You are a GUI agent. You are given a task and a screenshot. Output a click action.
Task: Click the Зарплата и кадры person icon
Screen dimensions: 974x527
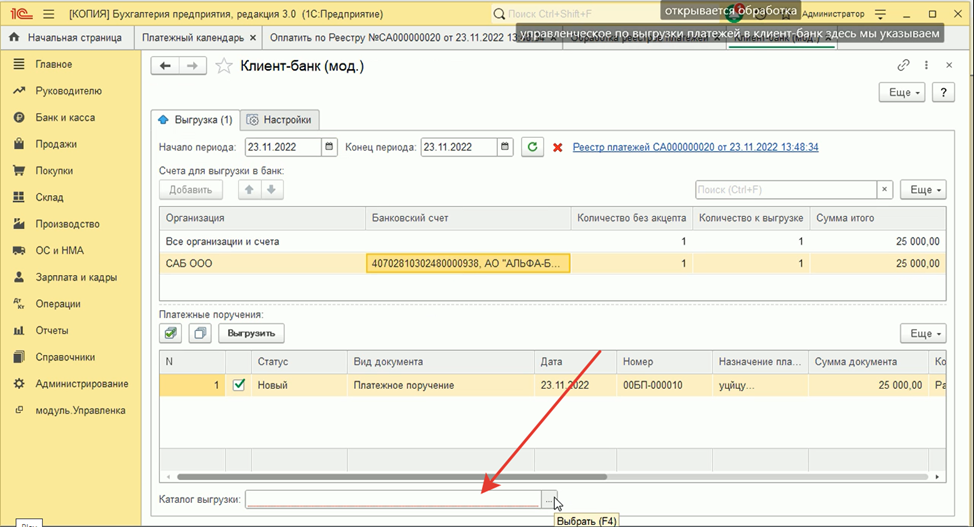tap(19, 277)
